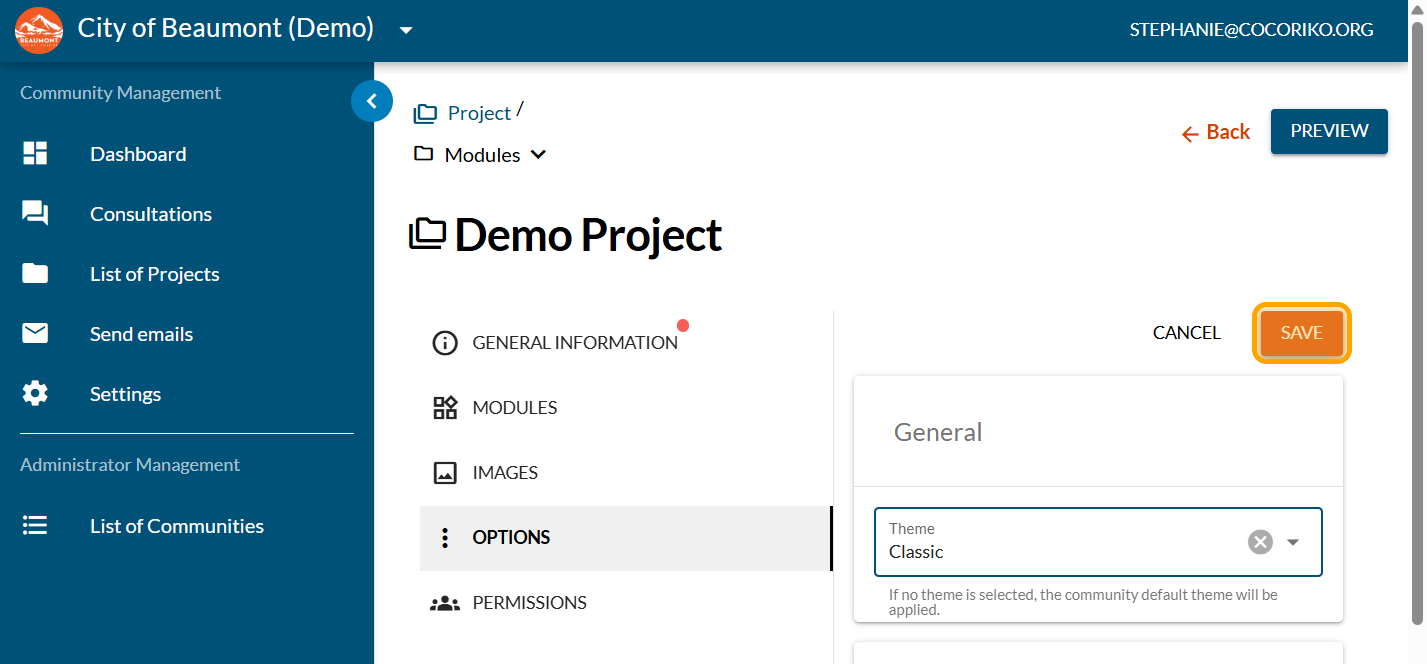
Task: Click the Cancel button
Action: (x=1186, y=333)
